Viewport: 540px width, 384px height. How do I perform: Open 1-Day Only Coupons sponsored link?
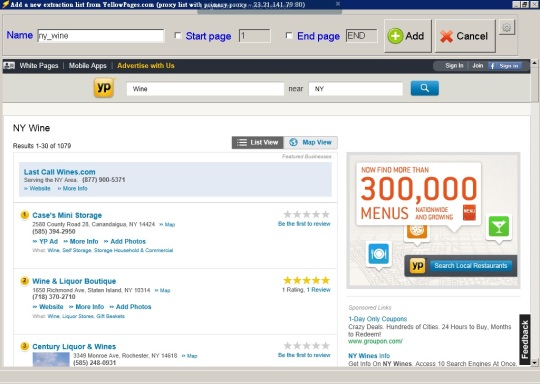coord(377,319)
